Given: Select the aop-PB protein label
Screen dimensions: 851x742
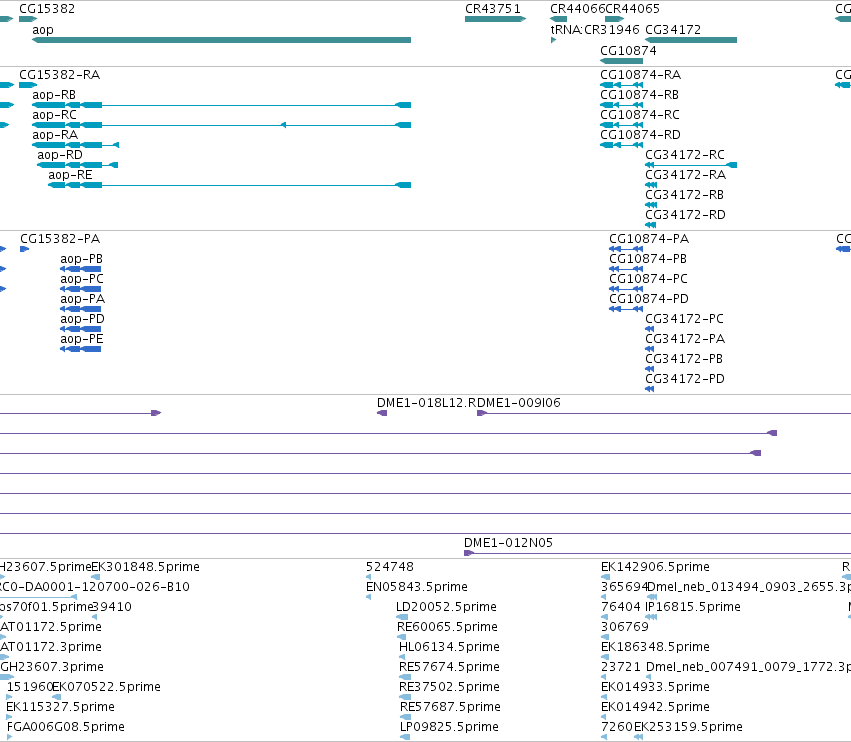Looking at the screenshot, I should click(81, 259).
